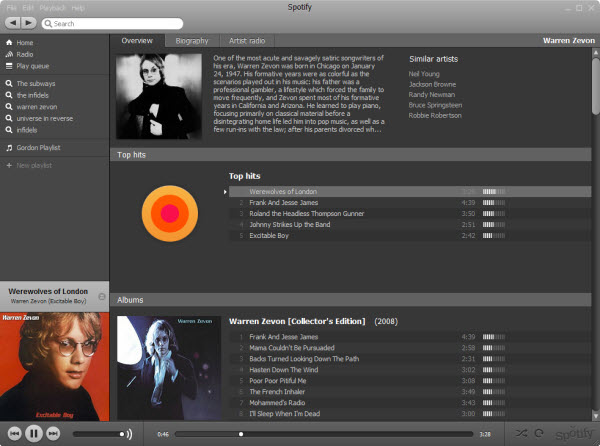Open Warren Zevon [Collector's Edition] album title
This screenshot has height=446, width=600.
click(x=297, y=321)
